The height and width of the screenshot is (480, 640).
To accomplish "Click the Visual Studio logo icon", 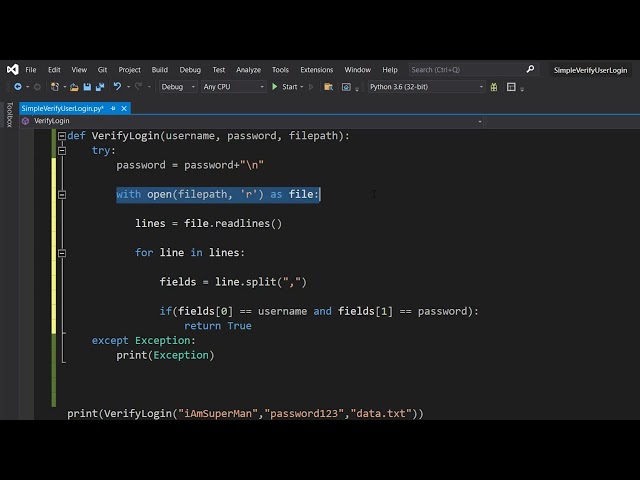I will [13, 69].
